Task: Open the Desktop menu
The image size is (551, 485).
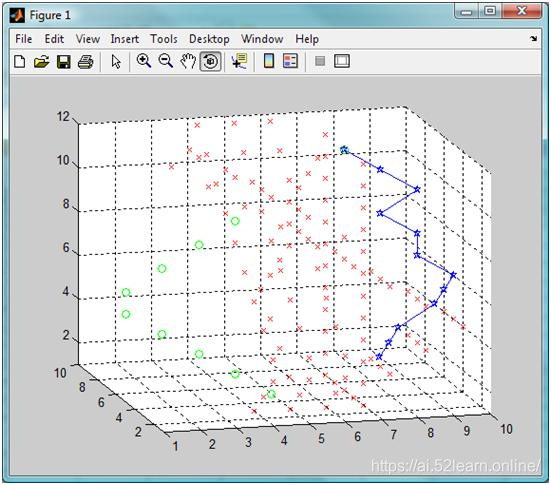Action: point(209,39)
